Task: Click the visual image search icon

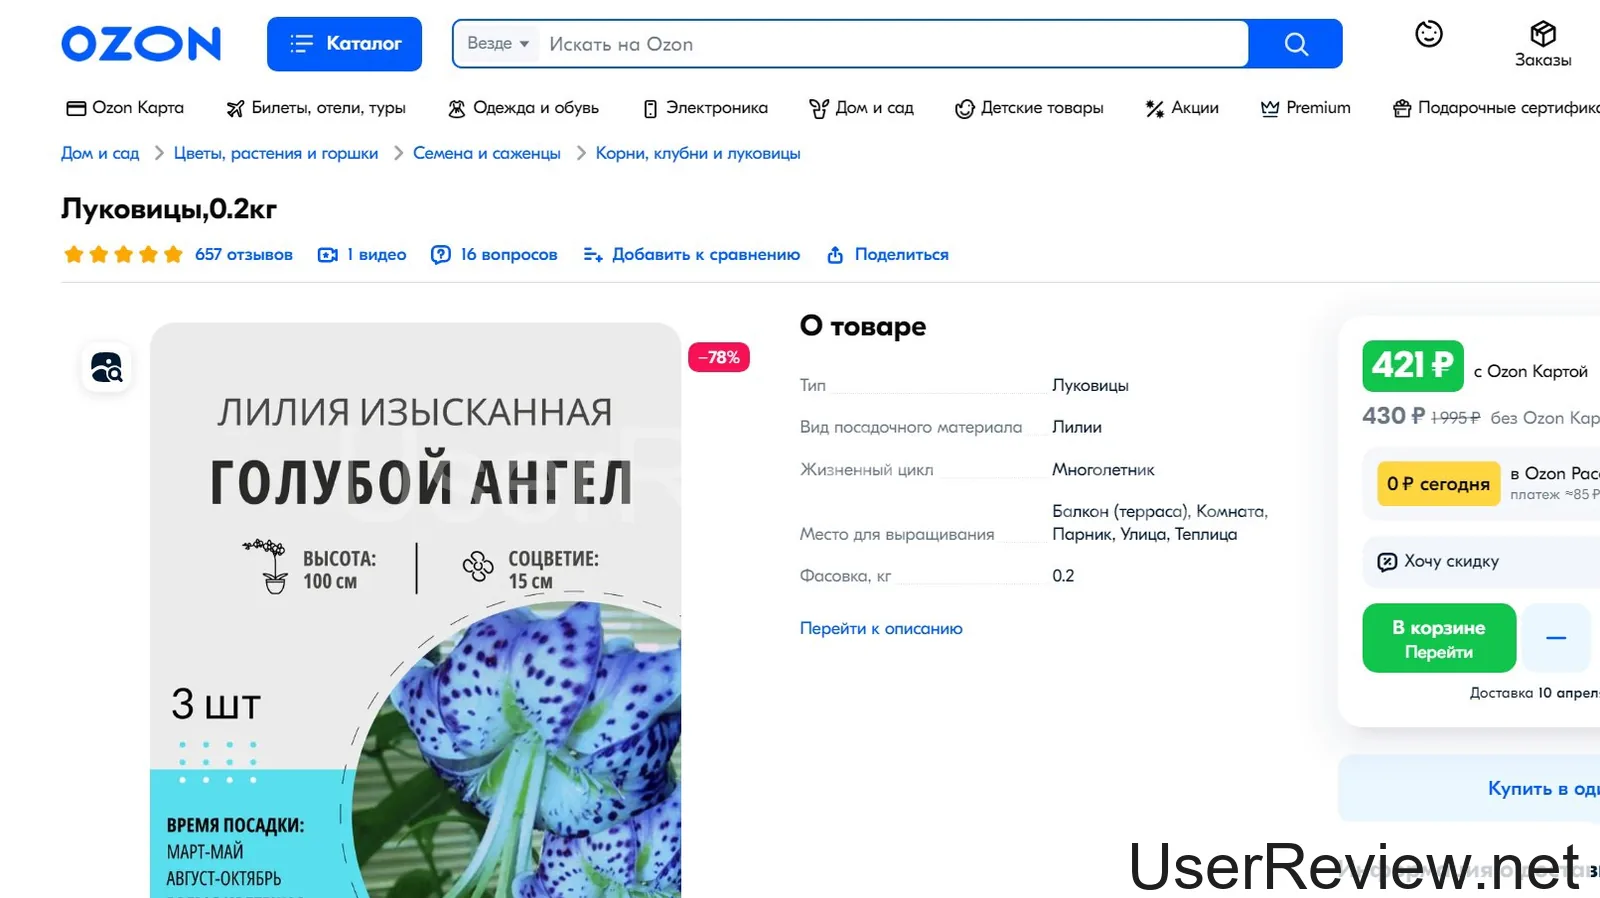Action: (x=106, y=368)
